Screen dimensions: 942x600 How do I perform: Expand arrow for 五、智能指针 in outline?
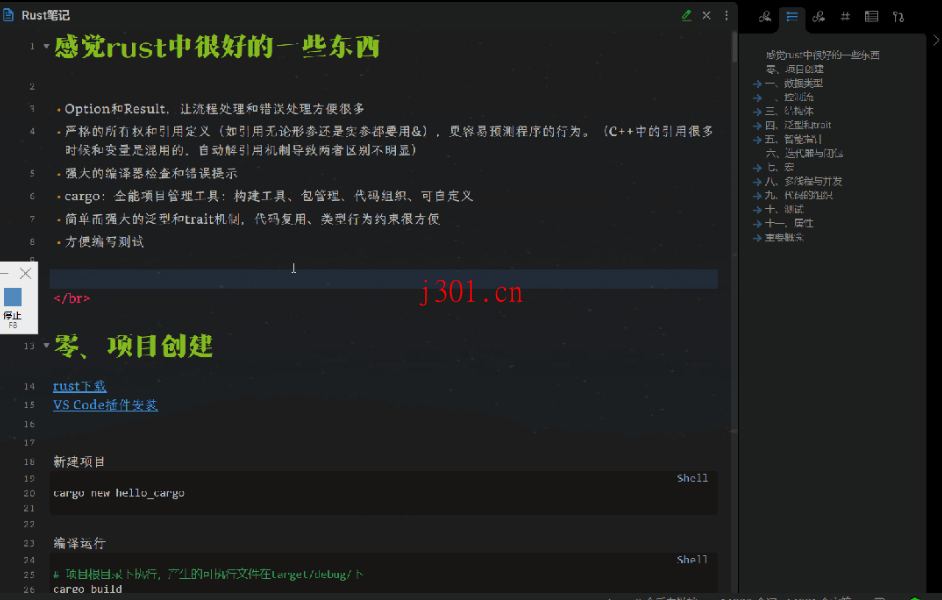tap(757, 139)
